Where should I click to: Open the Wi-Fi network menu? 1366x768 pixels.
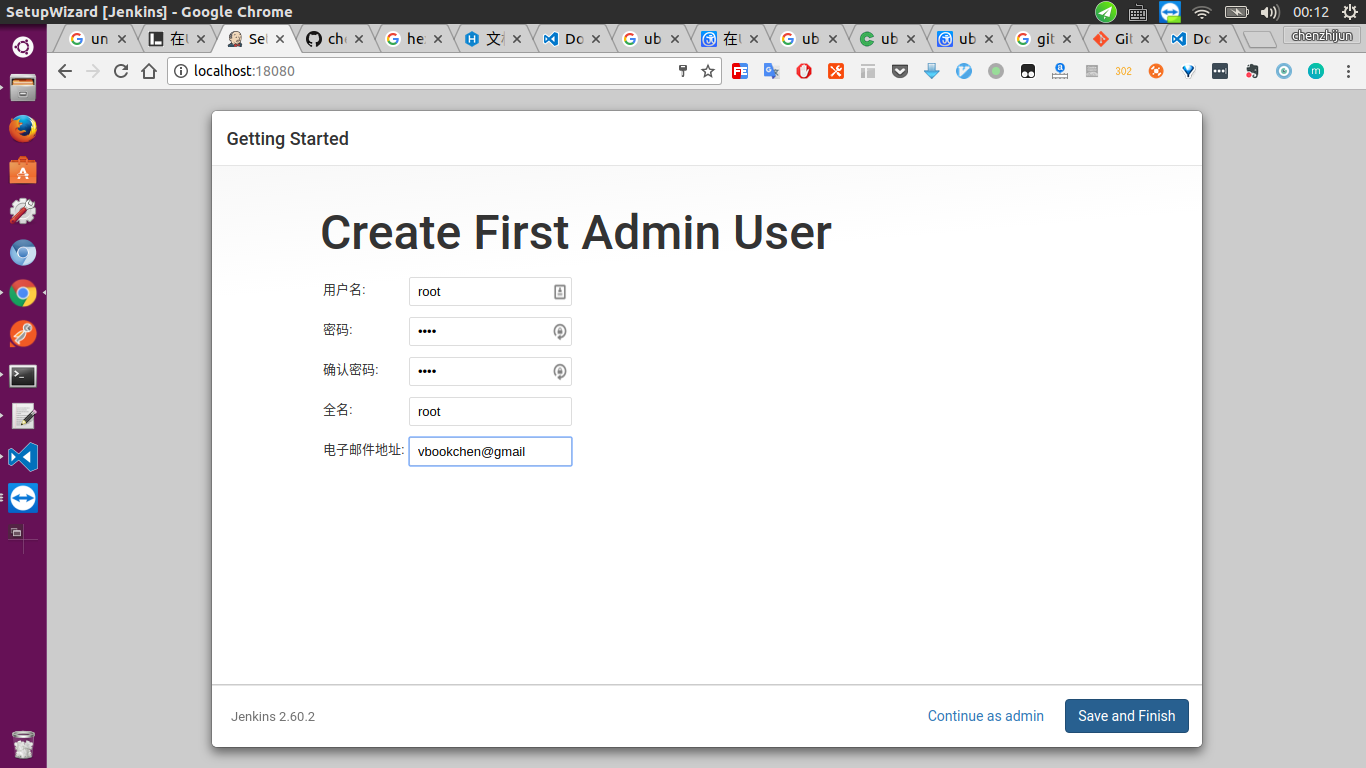point(1202,12)
